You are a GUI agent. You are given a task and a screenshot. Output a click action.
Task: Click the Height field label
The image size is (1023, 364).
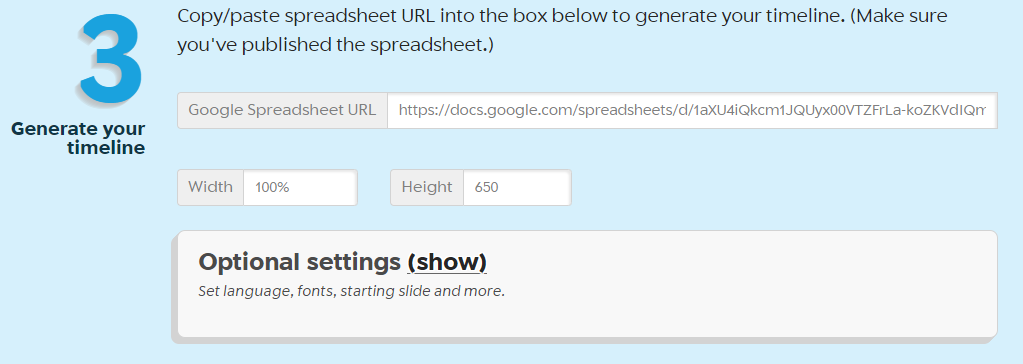pos(427,187)
